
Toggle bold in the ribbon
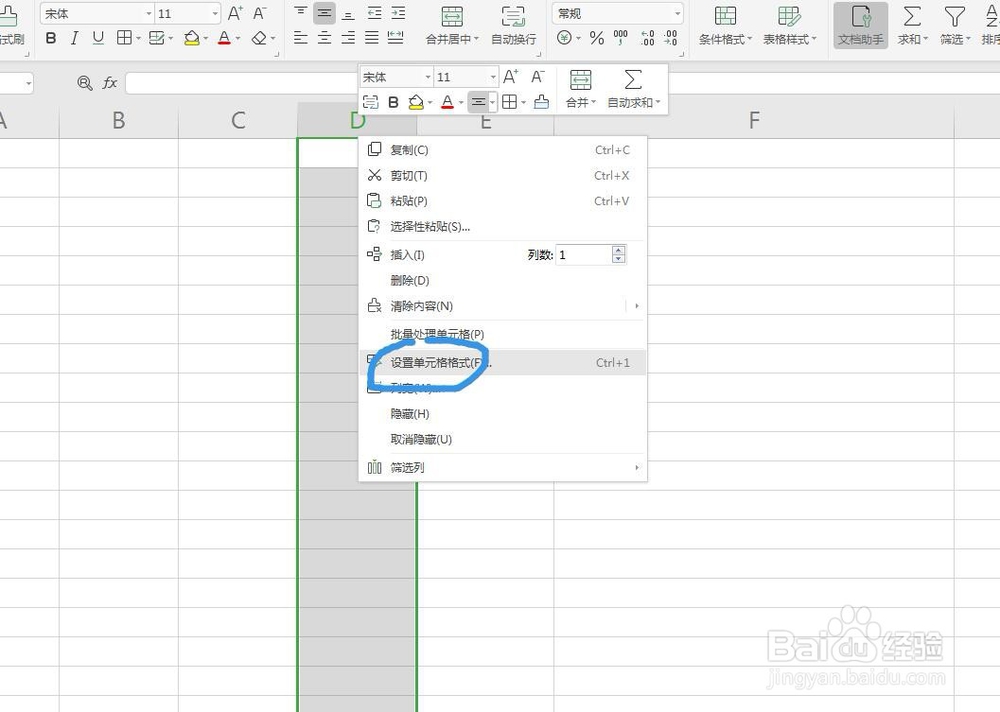click(51, 38)
